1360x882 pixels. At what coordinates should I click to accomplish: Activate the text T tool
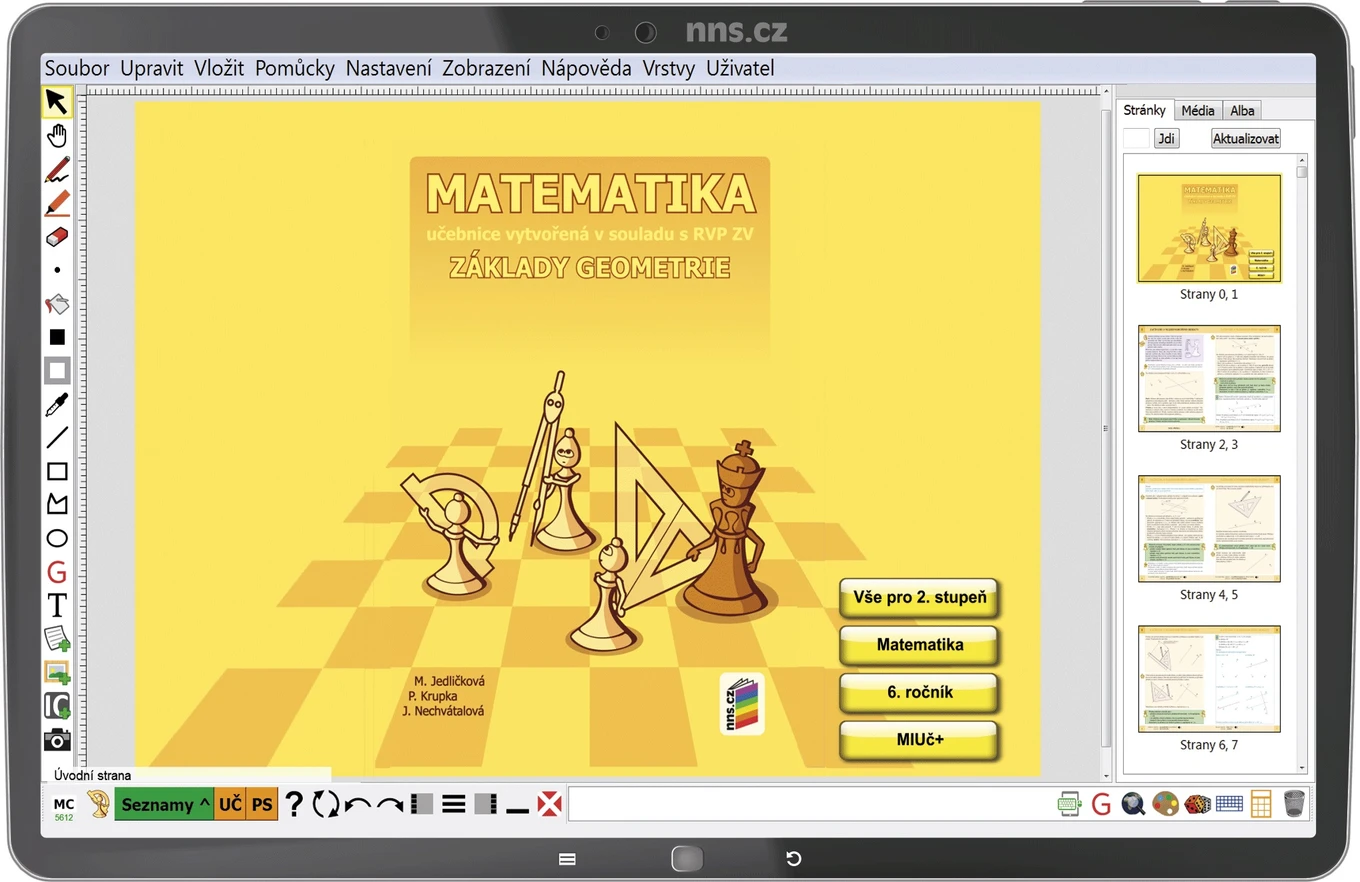pyautogui.click(x=57, y=605)
